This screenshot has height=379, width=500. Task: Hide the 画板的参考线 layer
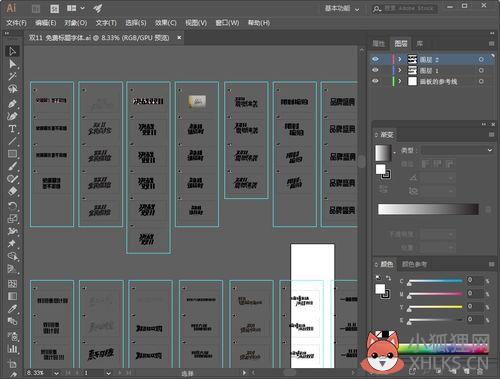(x=375, y=81)
